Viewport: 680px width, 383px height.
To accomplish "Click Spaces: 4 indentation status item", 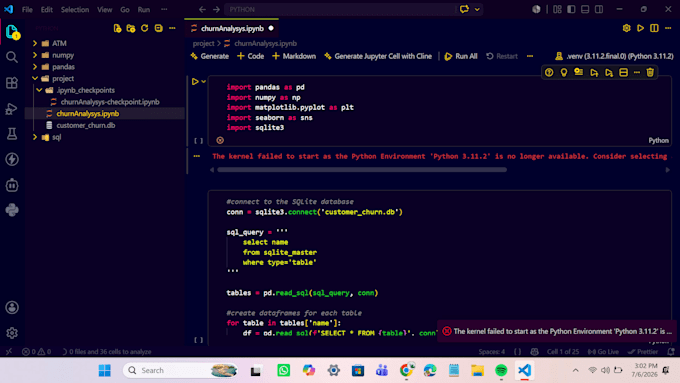I will (x=492, y=352).
